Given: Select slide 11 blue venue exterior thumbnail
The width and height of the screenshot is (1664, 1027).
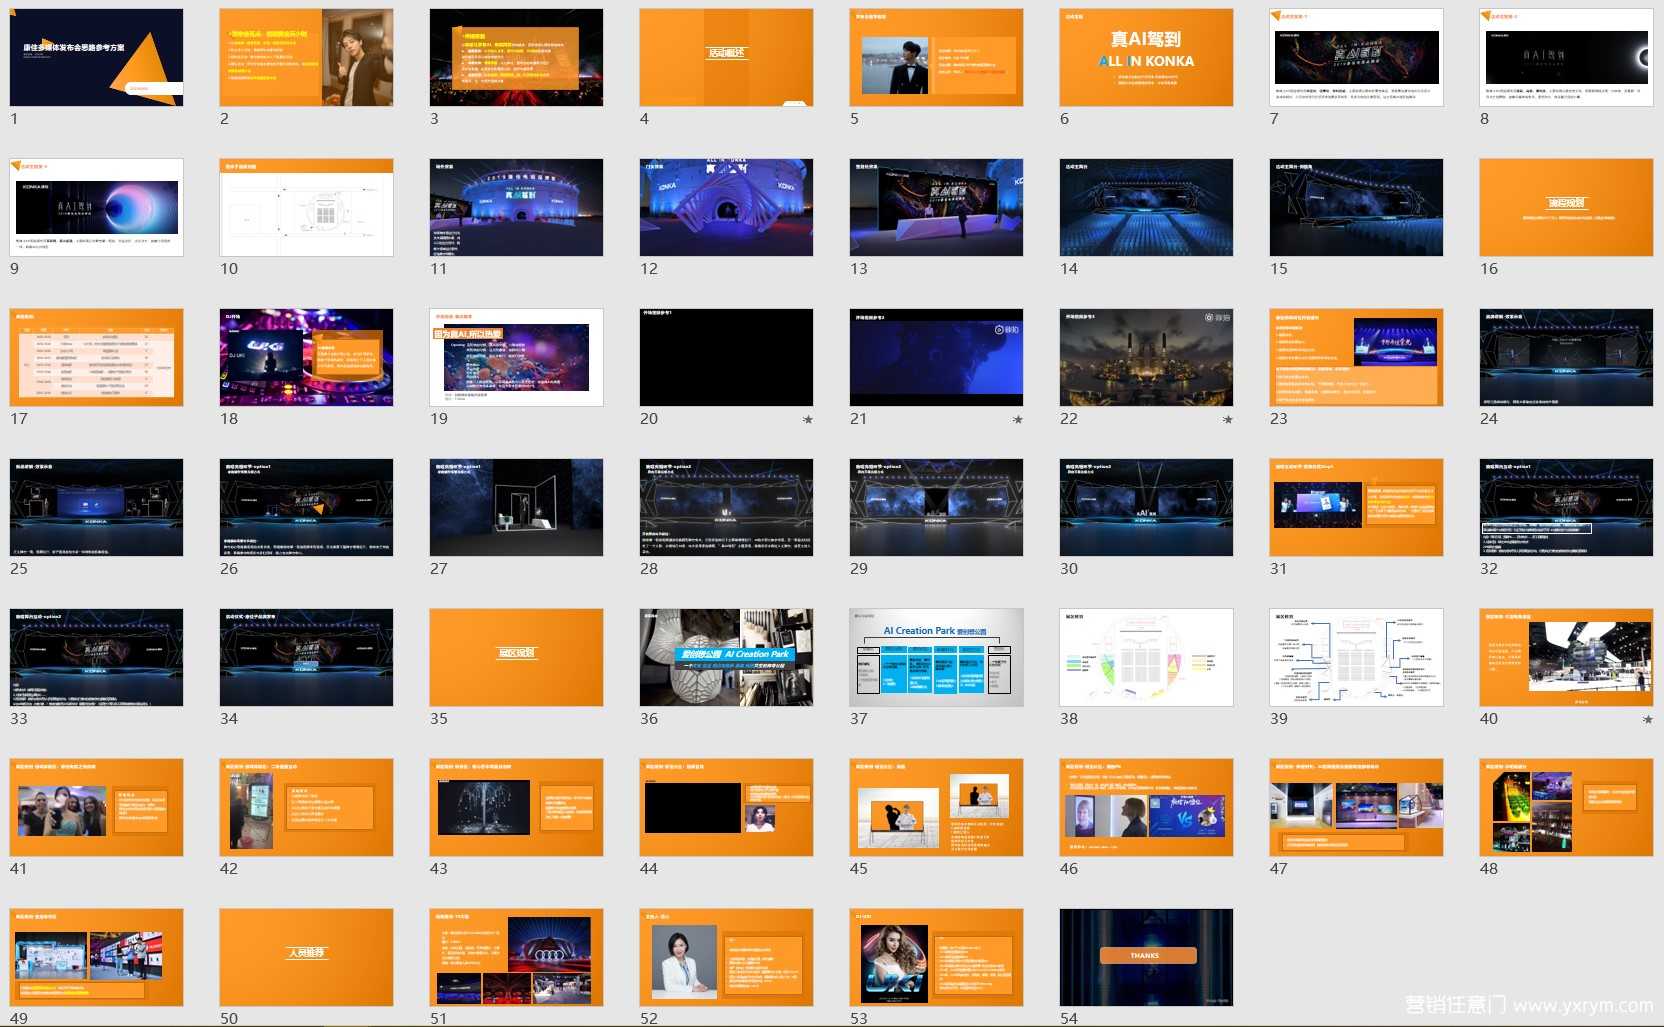Looking at the screenshot, I should coord(516,207).
